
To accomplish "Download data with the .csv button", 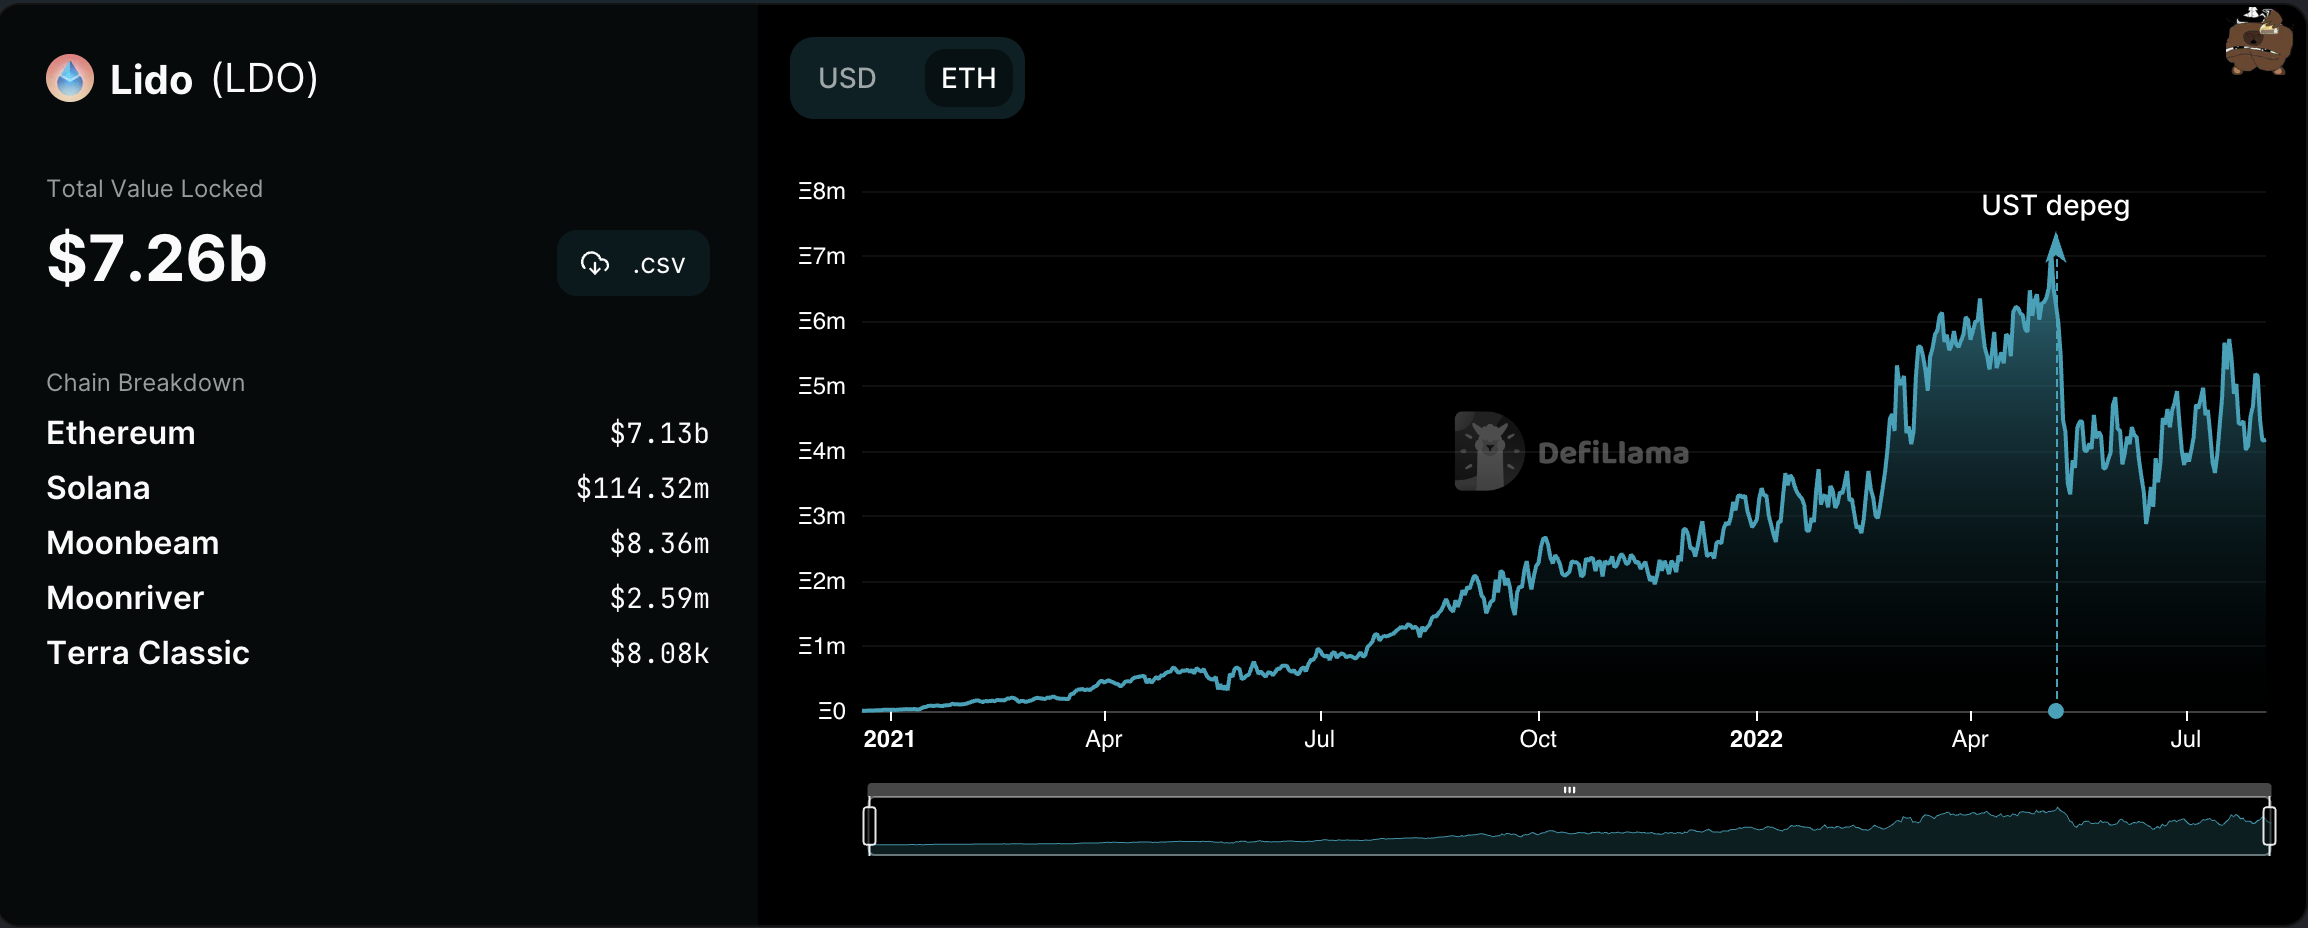I will point(633,264).
